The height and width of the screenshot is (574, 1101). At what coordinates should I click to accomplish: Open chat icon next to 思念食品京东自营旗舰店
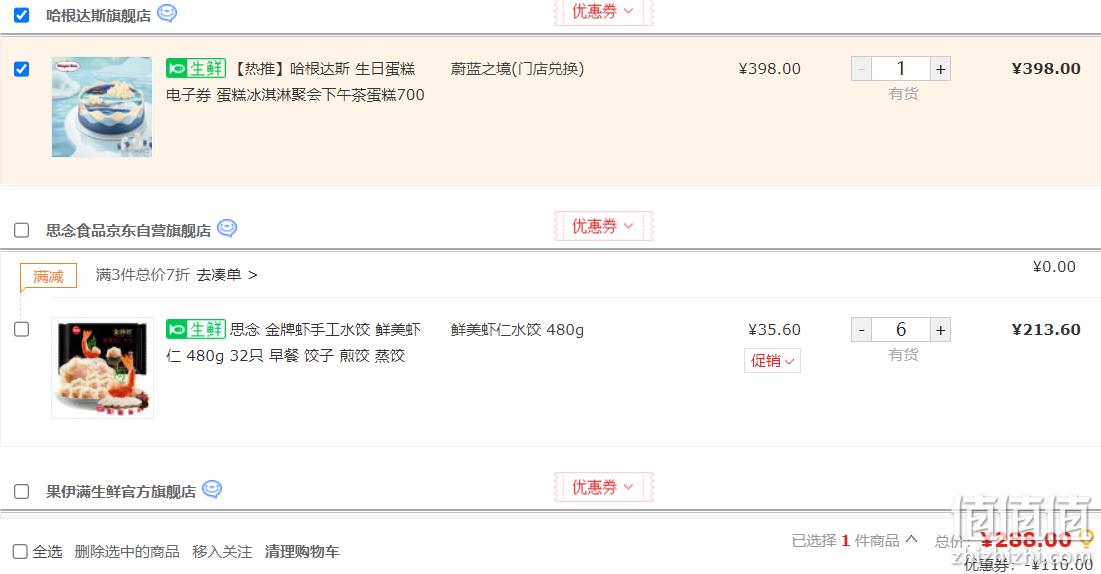(227, 228)
